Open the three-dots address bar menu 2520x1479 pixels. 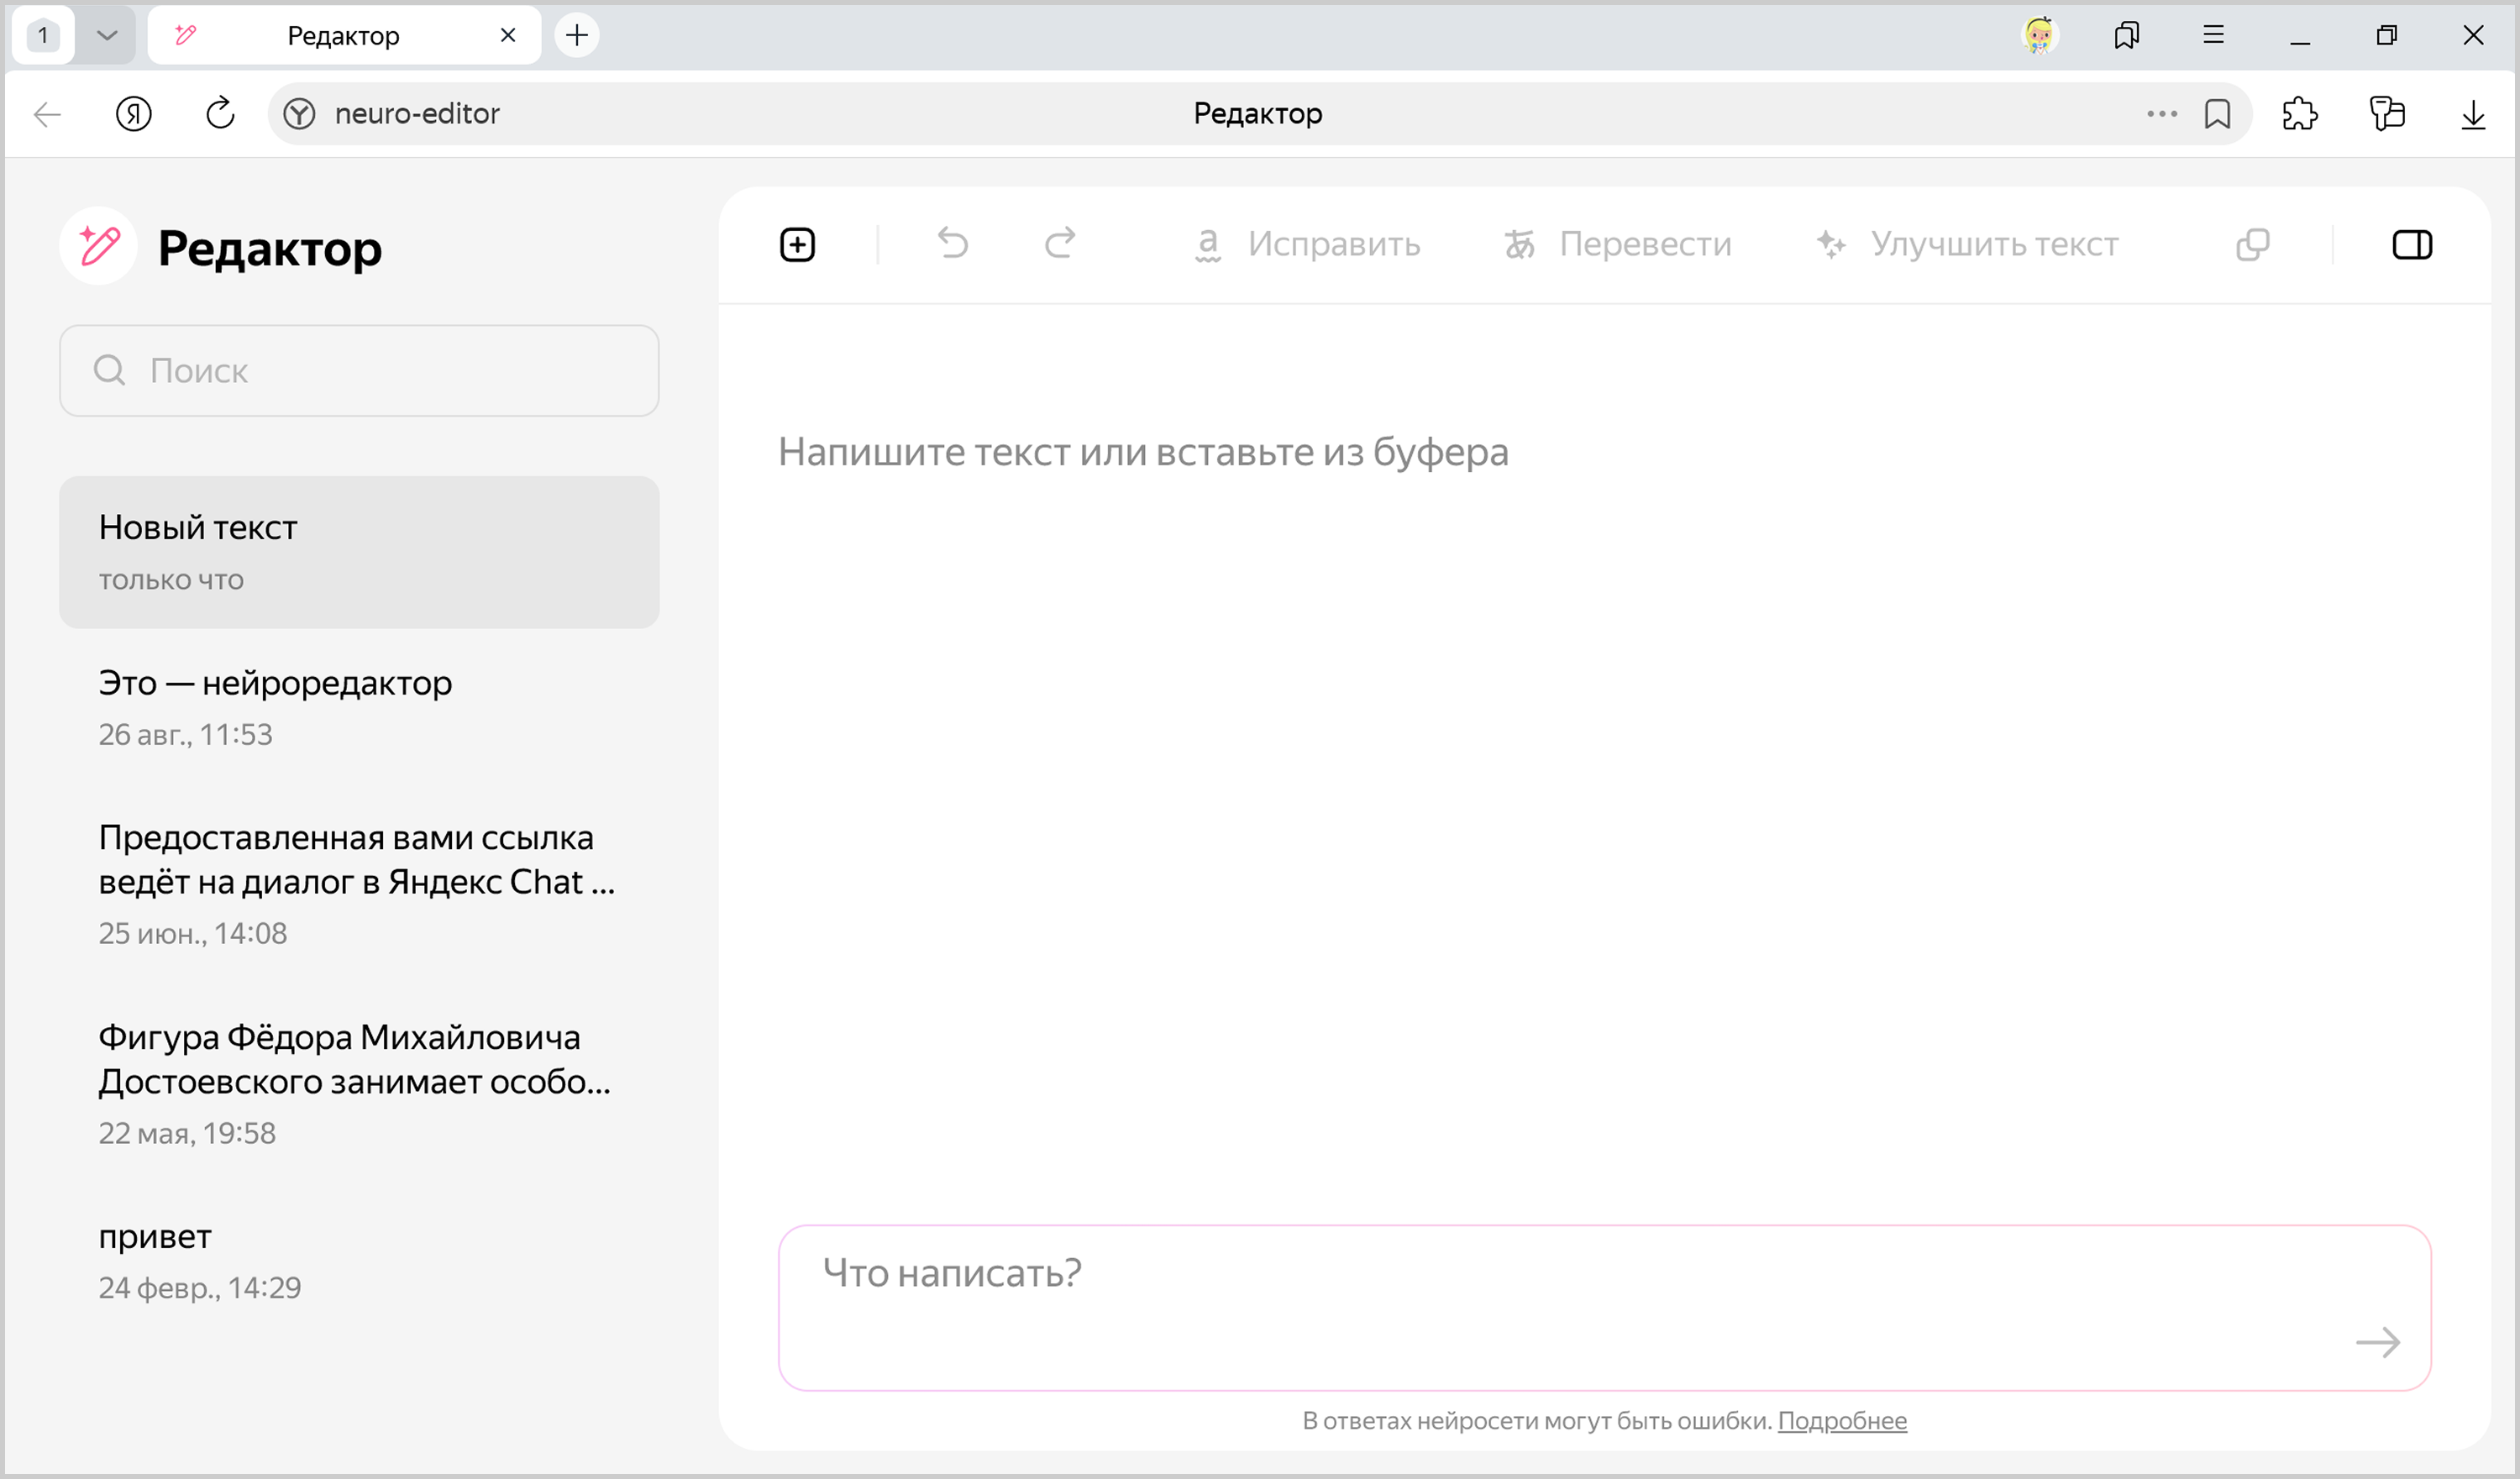pos(2161,114)
